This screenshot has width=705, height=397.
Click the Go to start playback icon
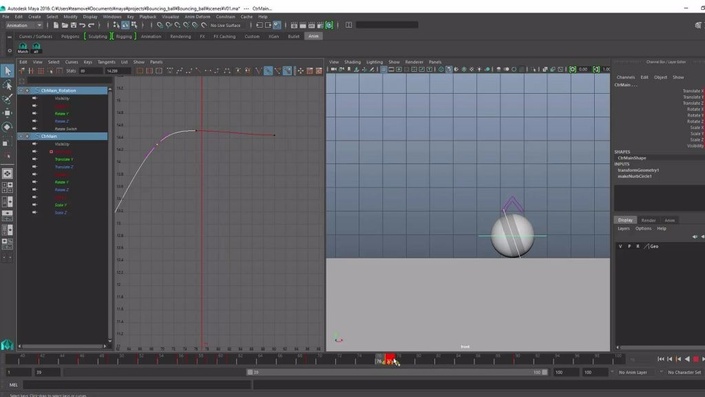tap(660, 359)
